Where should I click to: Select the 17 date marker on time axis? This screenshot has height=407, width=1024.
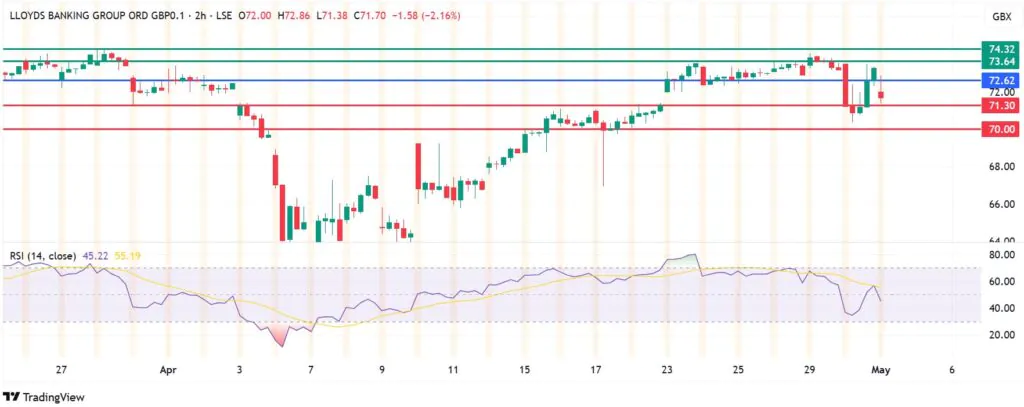pyautogui.click(x=596, y=369)
